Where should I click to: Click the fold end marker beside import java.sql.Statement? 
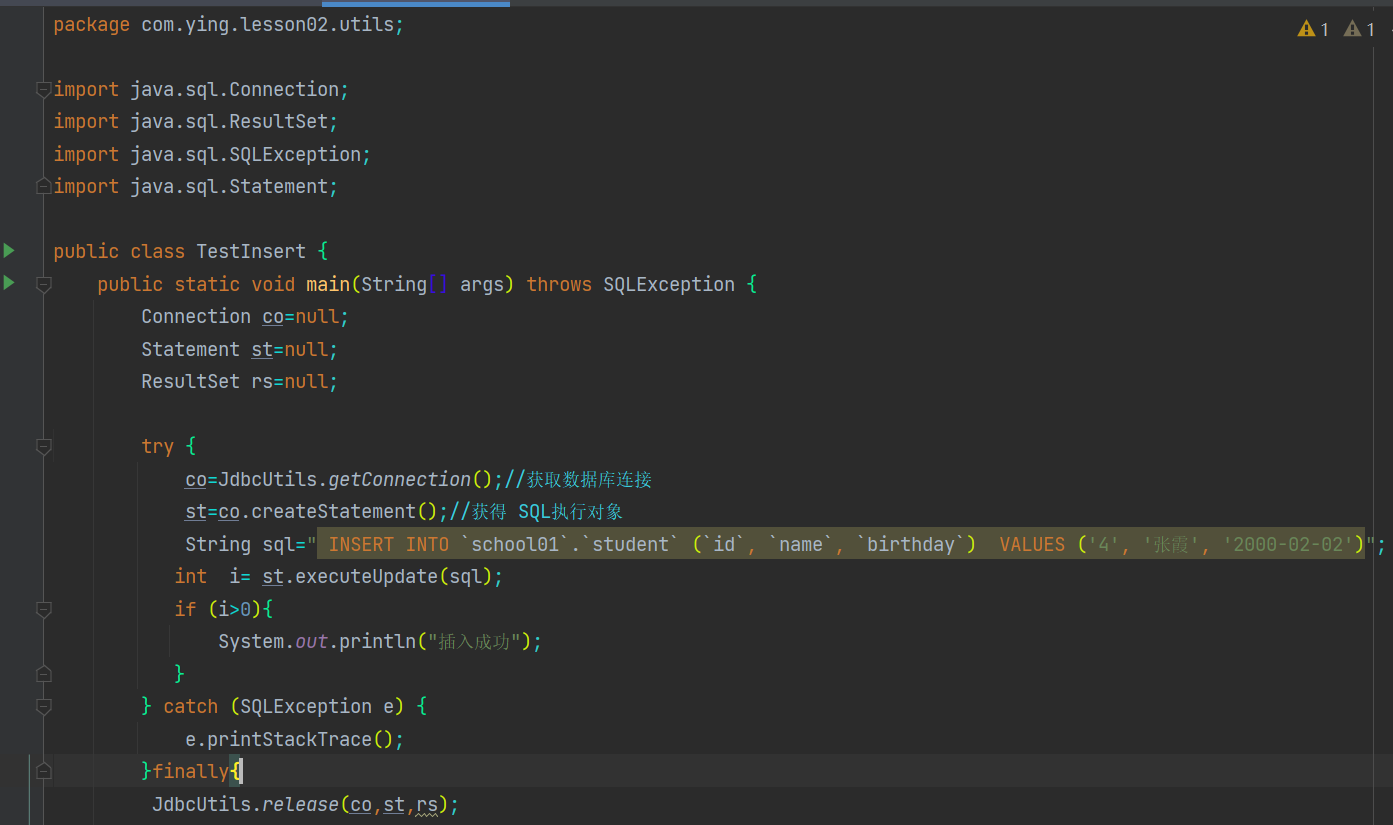tap(43, 186)
